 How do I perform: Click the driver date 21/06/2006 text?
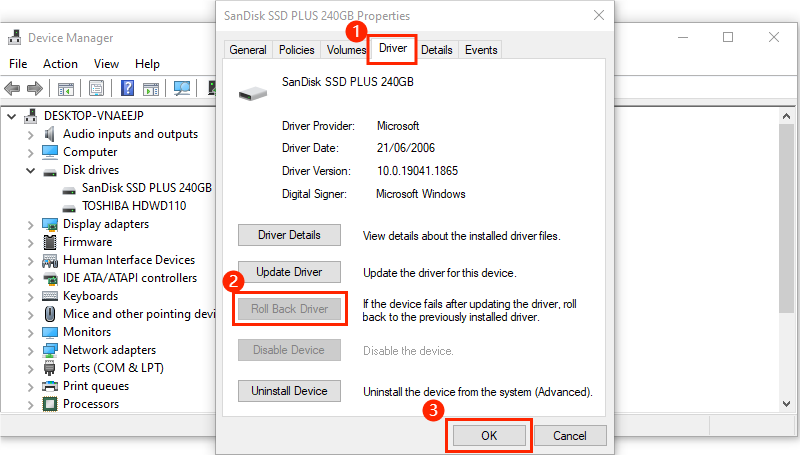pos(406,148)
